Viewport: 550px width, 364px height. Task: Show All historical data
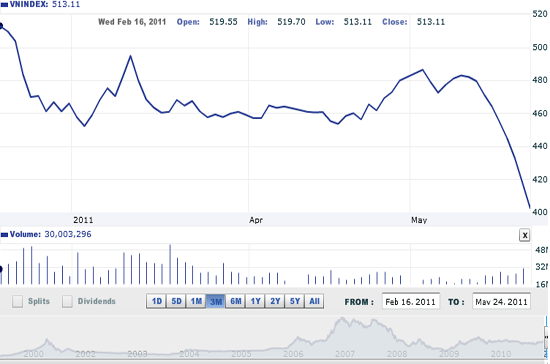[x=314, y=301]
